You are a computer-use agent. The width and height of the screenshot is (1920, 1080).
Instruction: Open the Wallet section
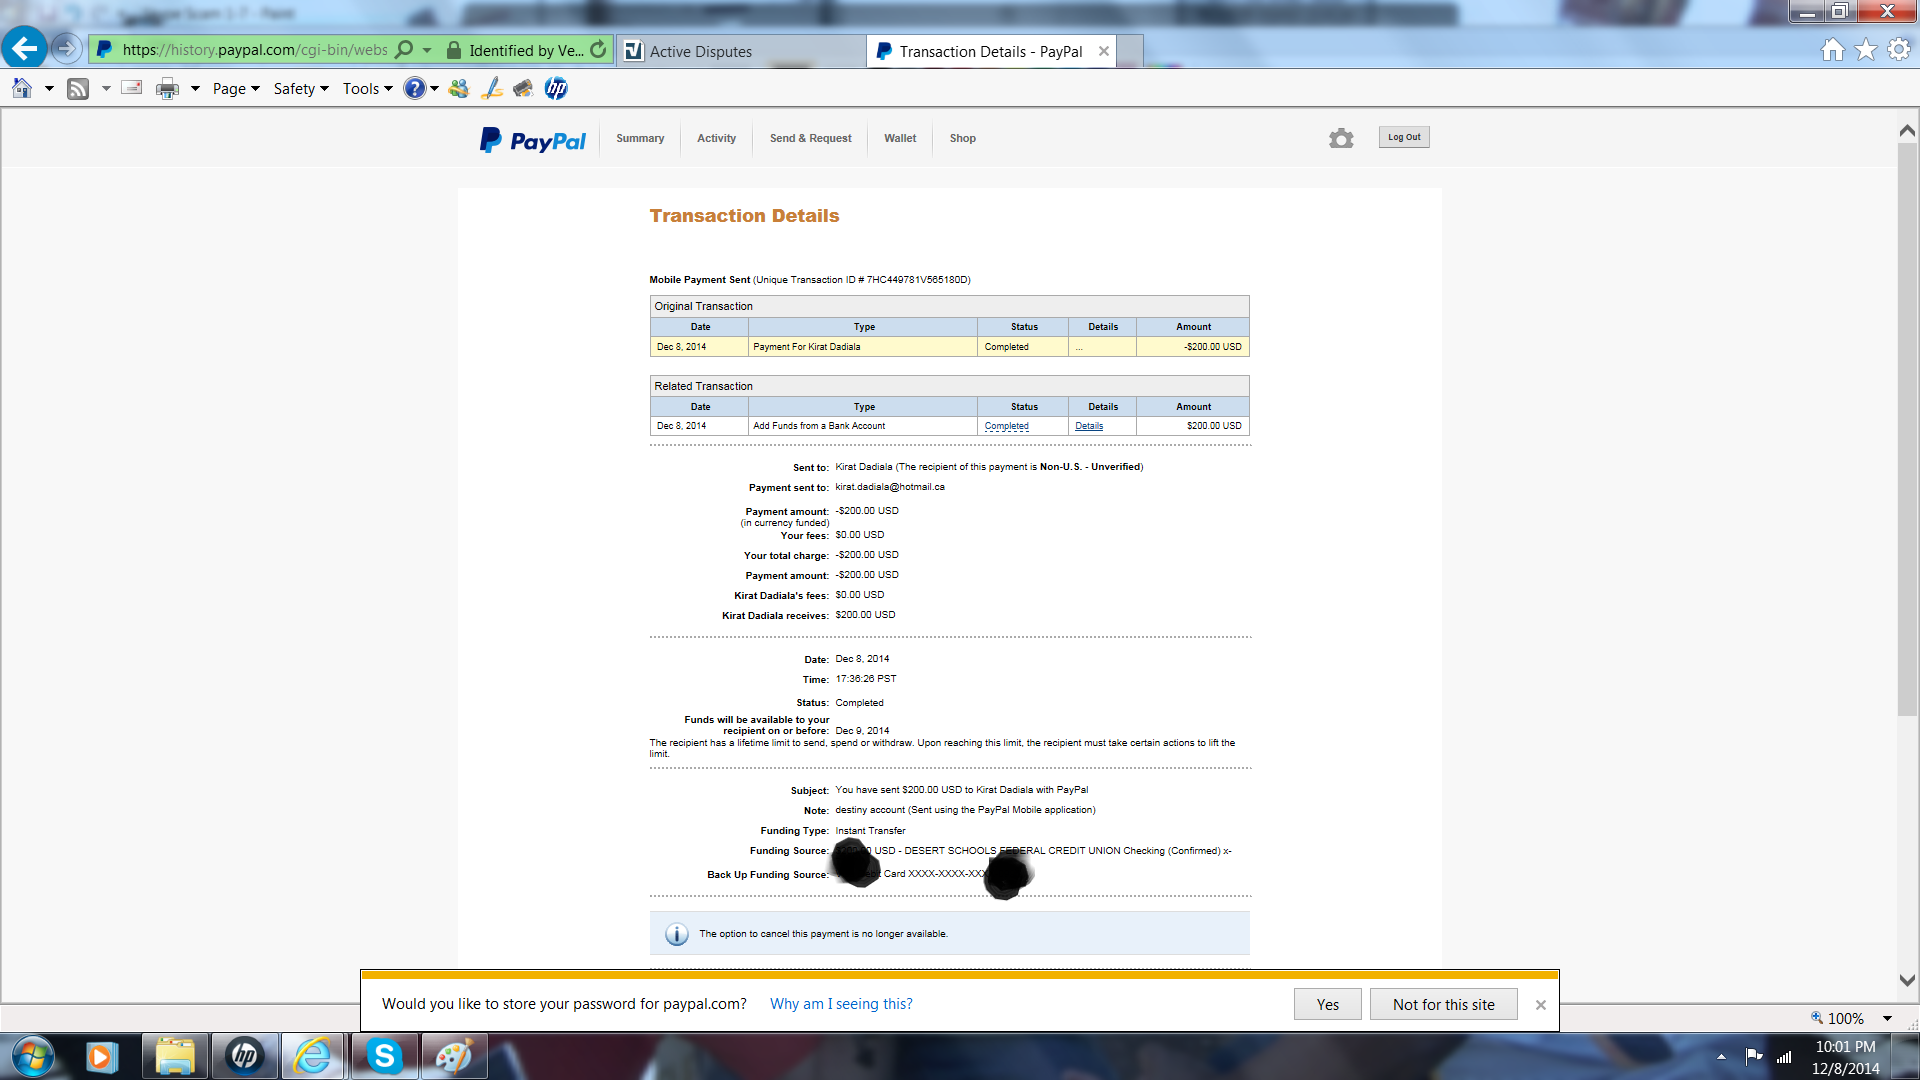click(900, 139)
